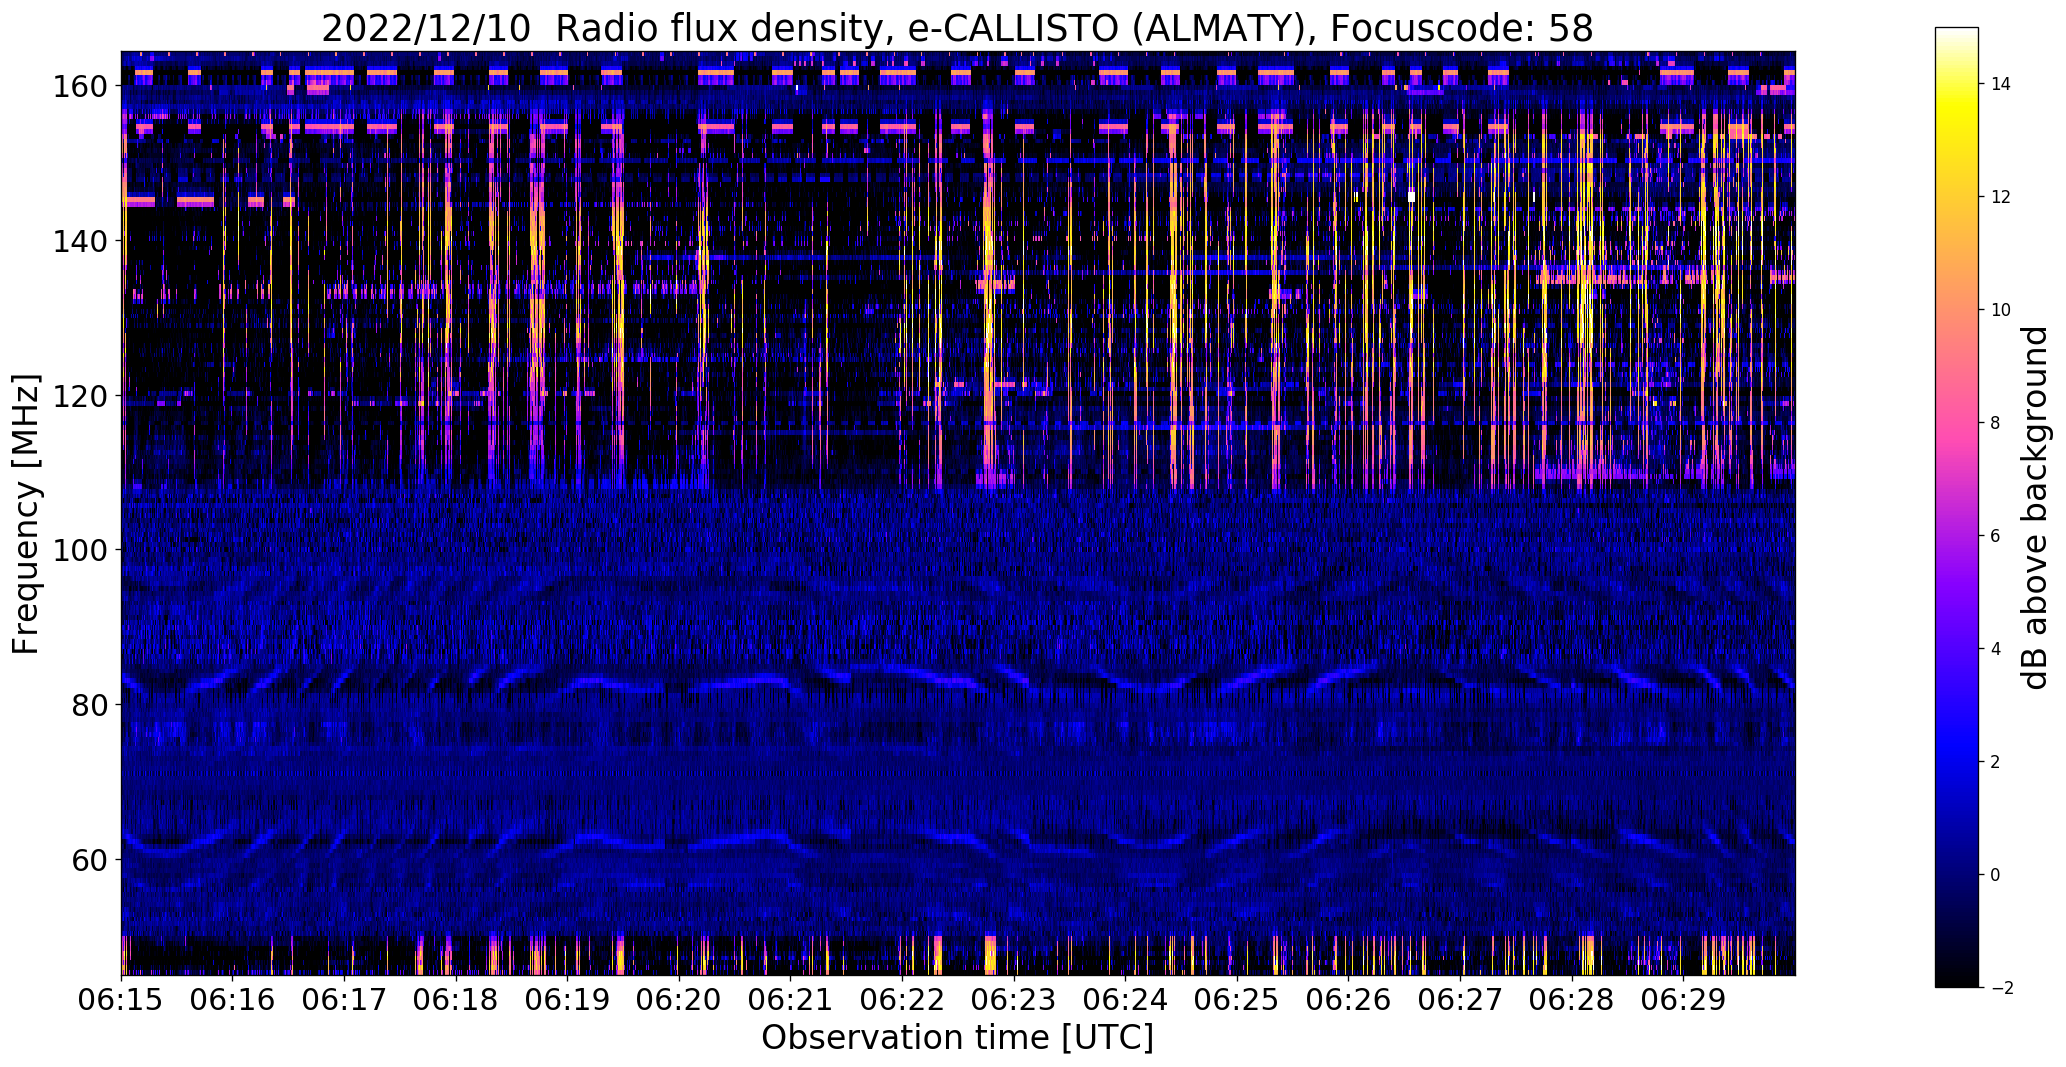Select the 06:16 time tick label
The width and height of the screenshot is (2066, 1067).
pyautogui.click(x=233, y=1000)
